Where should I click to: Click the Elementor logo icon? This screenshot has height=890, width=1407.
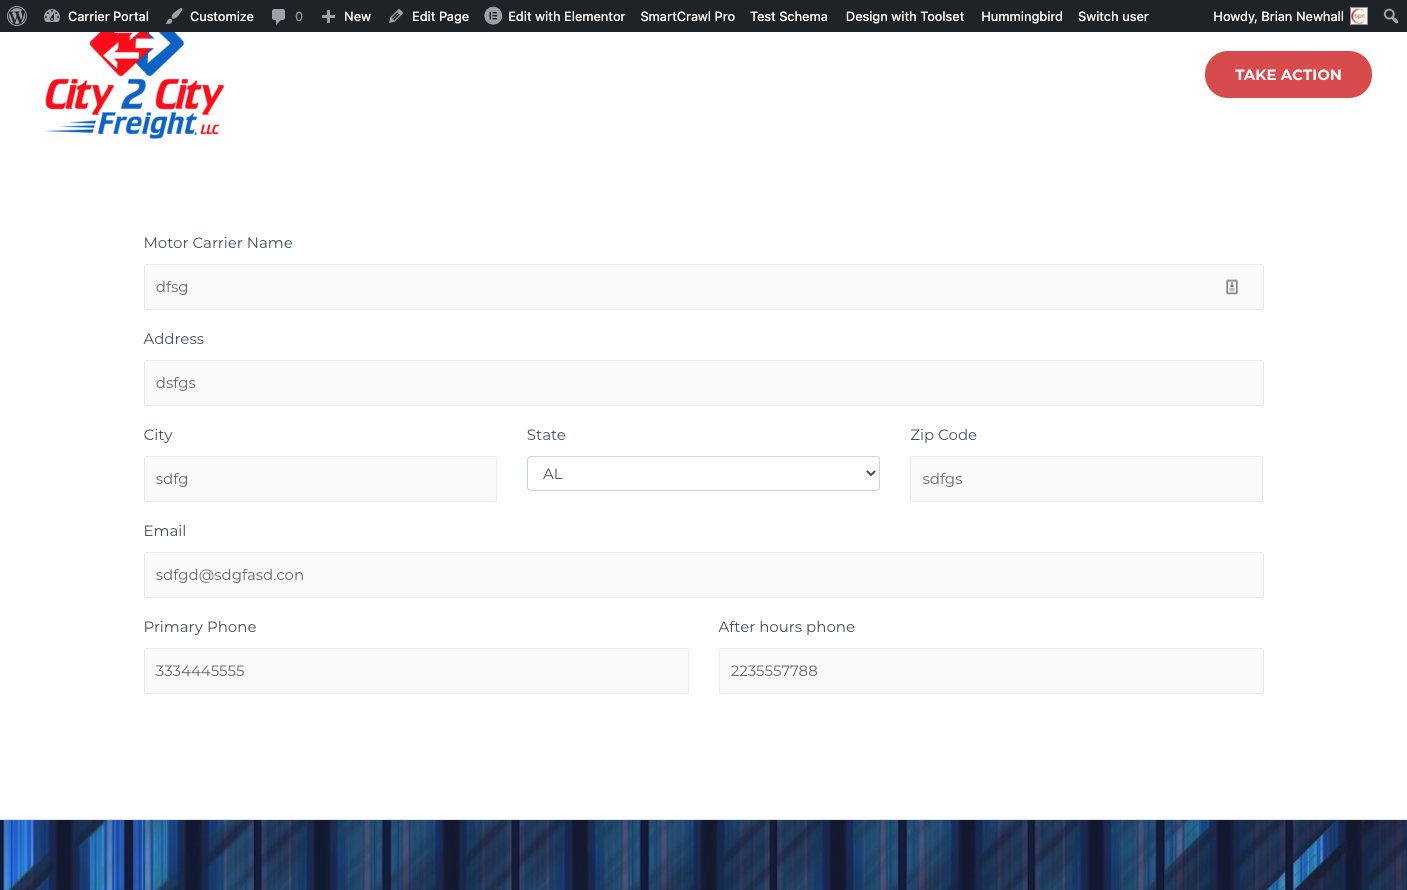(493, 16)
